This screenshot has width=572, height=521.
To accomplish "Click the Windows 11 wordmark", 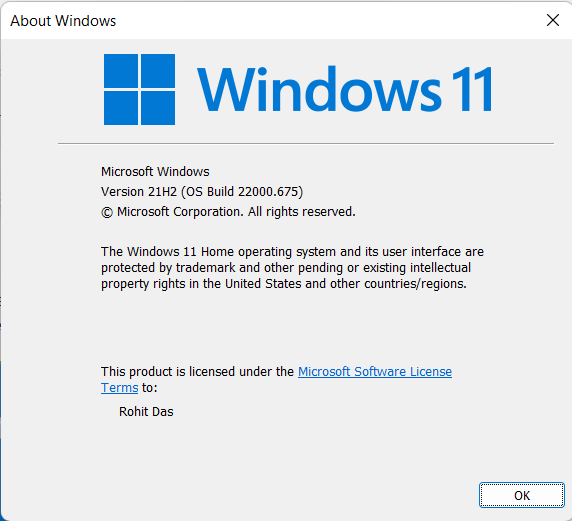I will point(345,89).
